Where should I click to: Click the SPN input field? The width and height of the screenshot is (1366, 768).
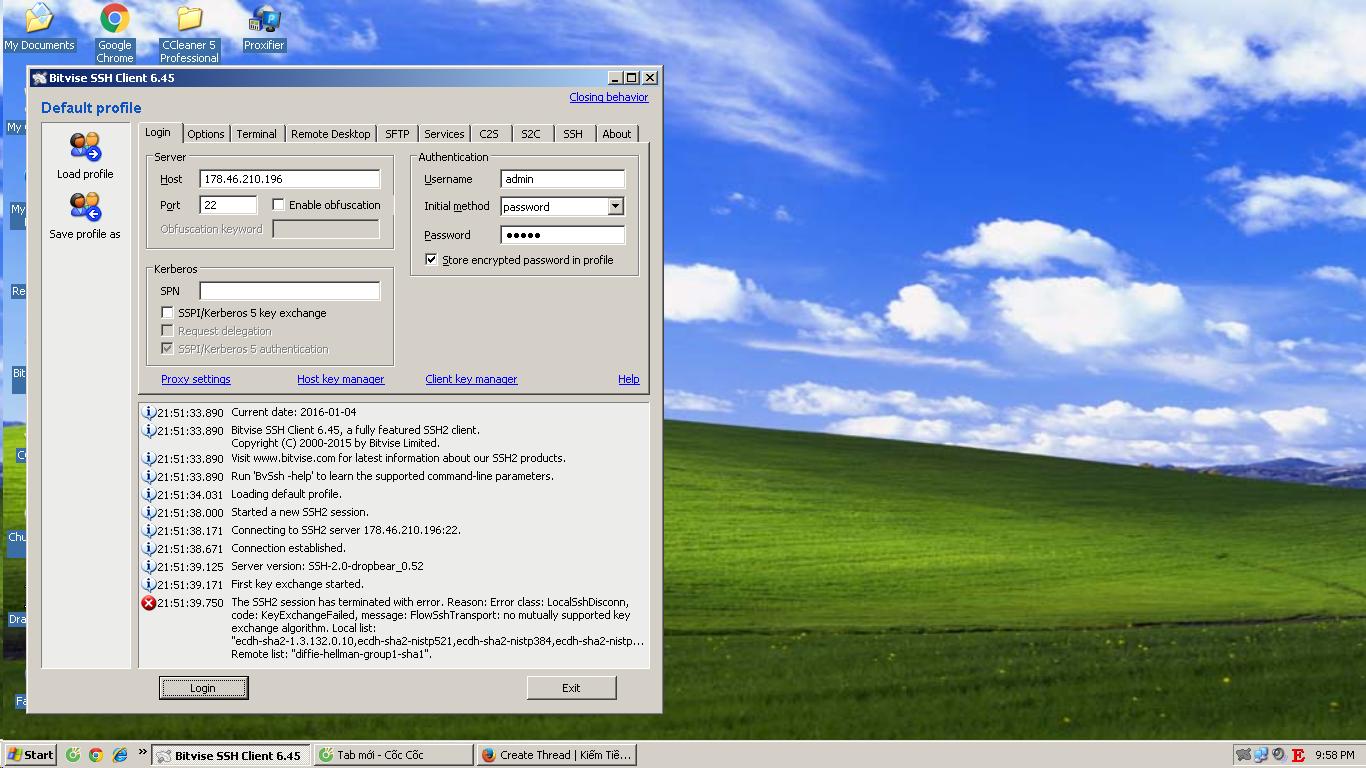(290, 291)
